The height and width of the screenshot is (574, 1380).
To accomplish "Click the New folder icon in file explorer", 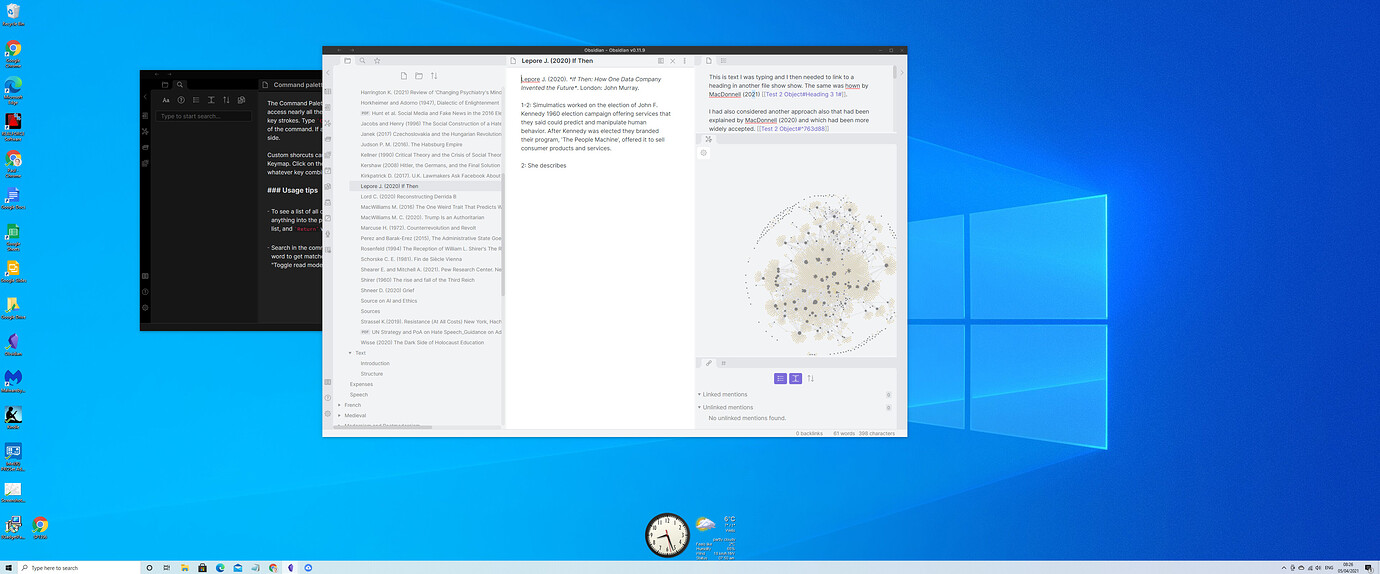I will [x=418, y=76].
